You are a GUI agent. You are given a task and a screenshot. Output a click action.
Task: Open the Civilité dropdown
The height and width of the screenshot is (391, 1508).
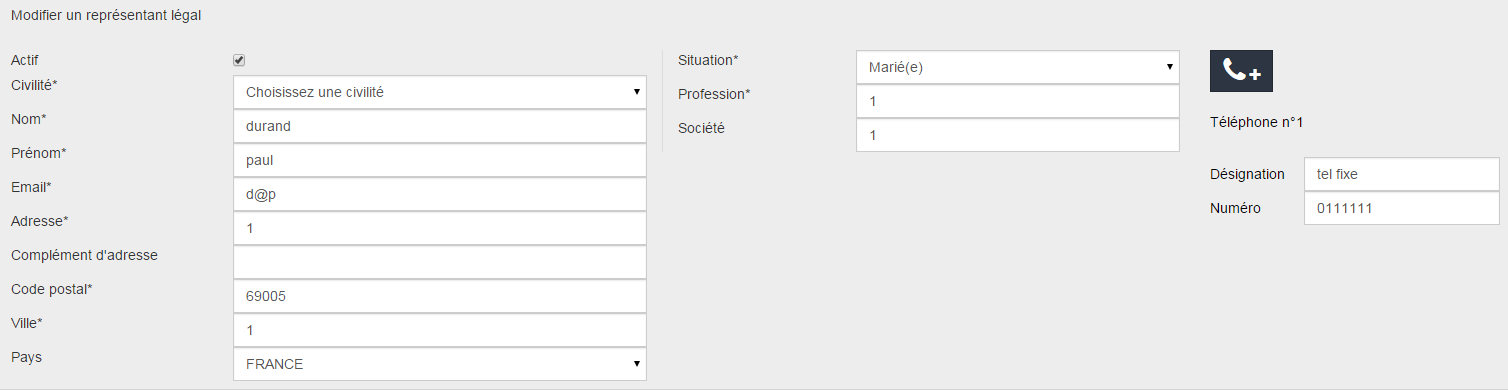(440, 92)
